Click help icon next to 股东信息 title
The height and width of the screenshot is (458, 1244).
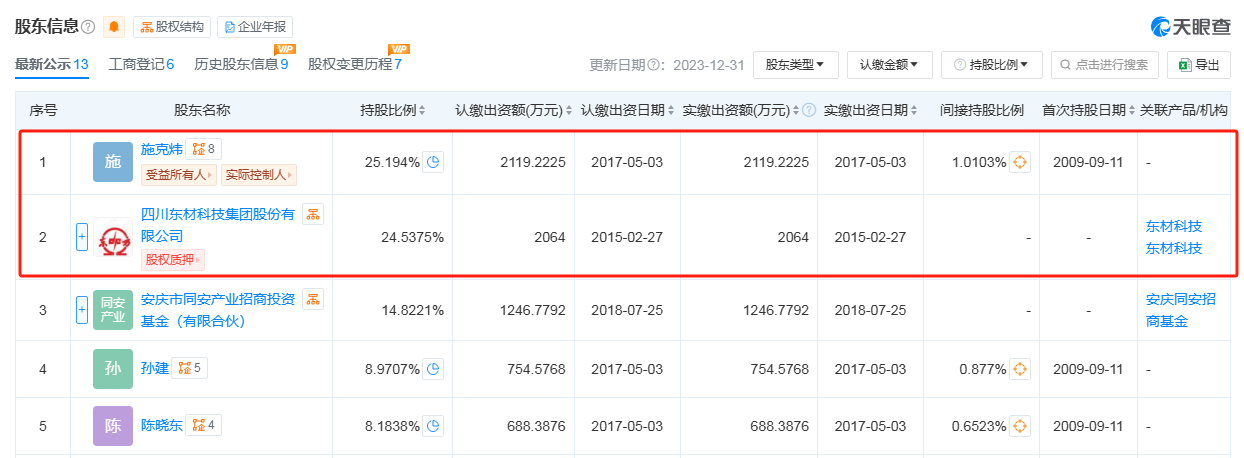click(x=88, y=27)
